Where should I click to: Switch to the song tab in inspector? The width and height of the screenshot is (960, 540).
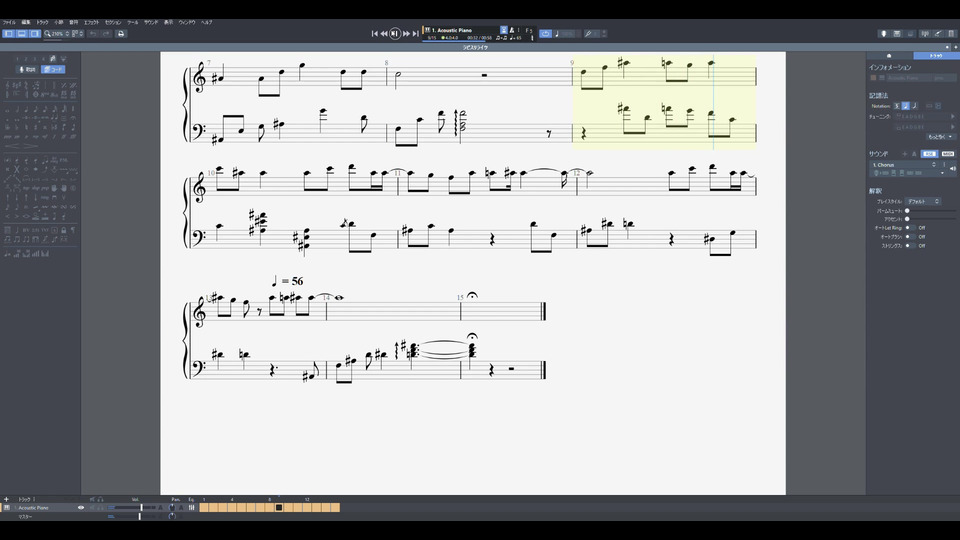pos(889,56)
